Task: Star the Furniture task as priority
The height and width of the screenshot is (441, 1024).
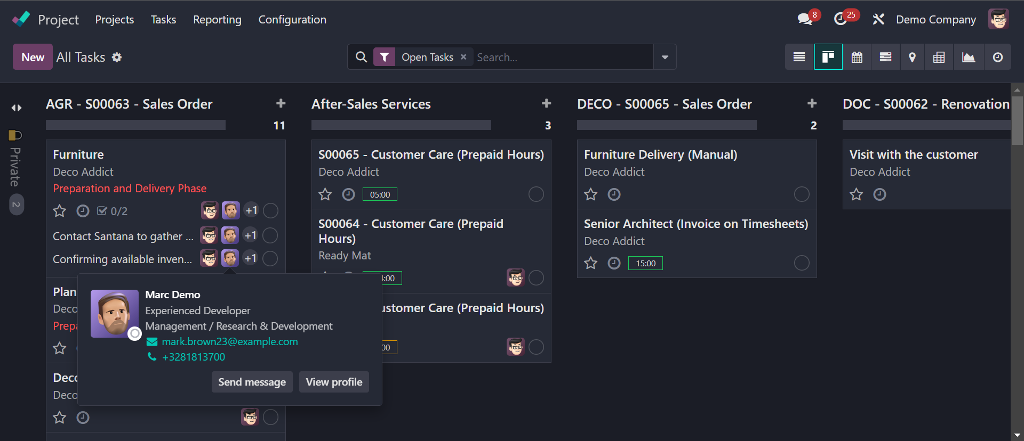Action: (x=60, y=211)
